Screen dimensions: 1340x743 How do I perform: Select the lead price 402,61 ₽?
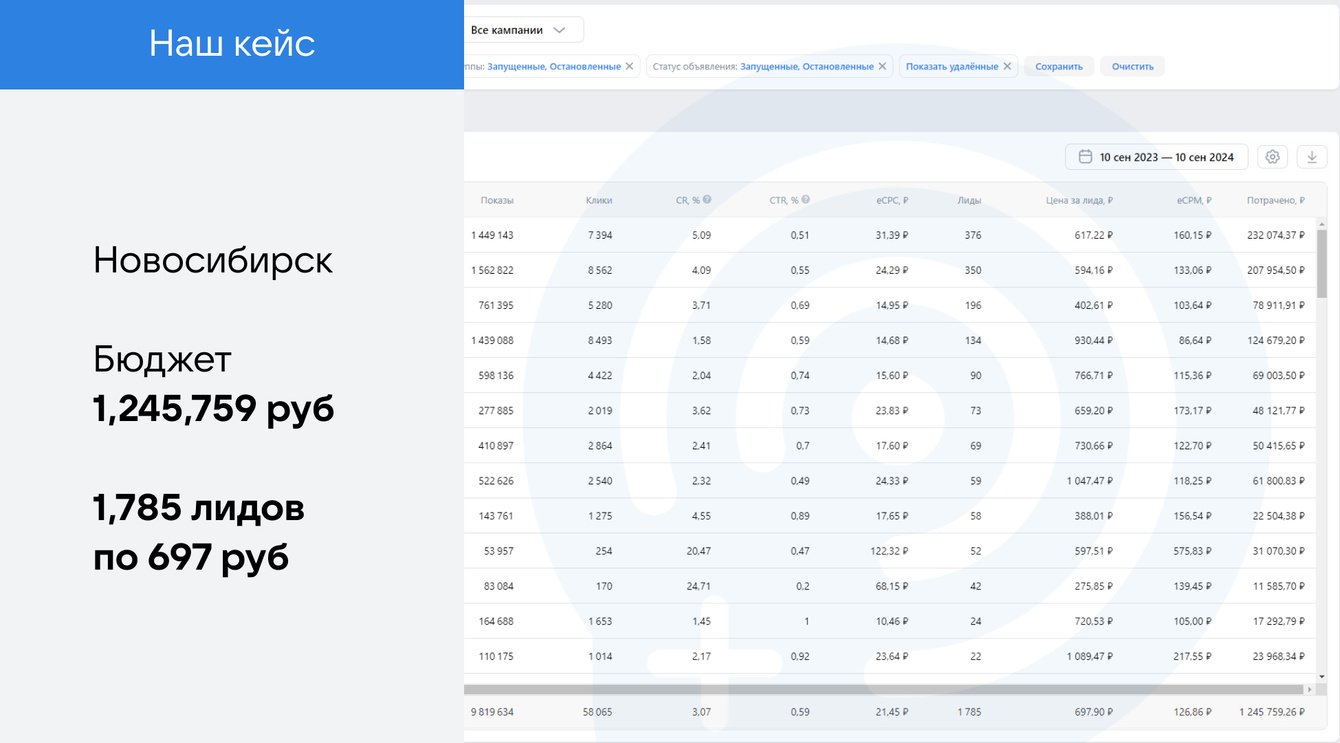(1092, 305)
